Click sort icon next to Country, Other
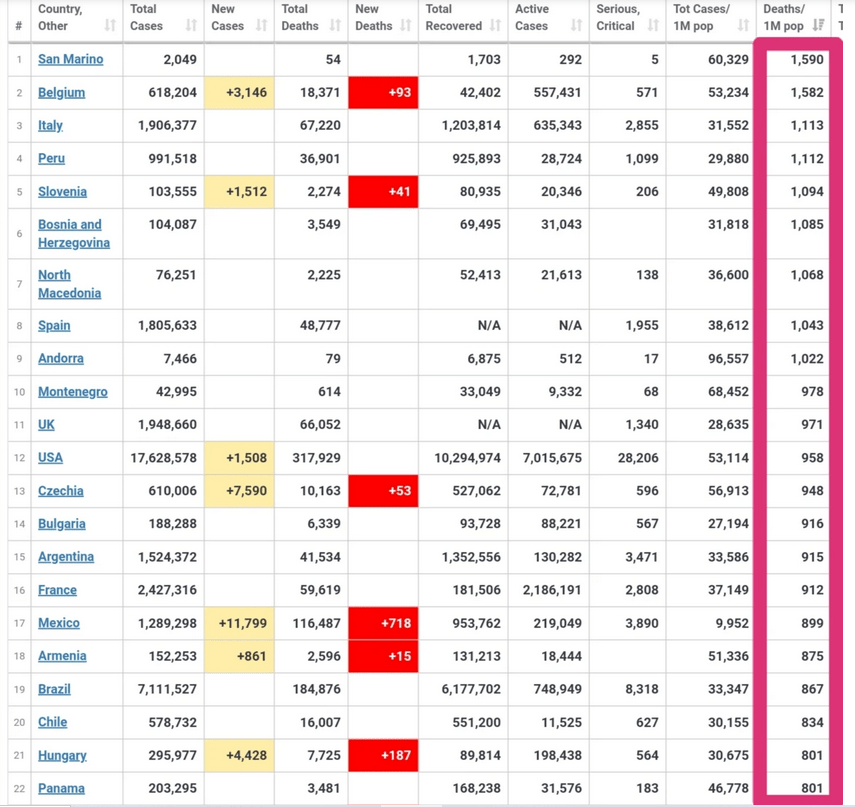Viewport: 855px width, 807px height. click(110, 26)
